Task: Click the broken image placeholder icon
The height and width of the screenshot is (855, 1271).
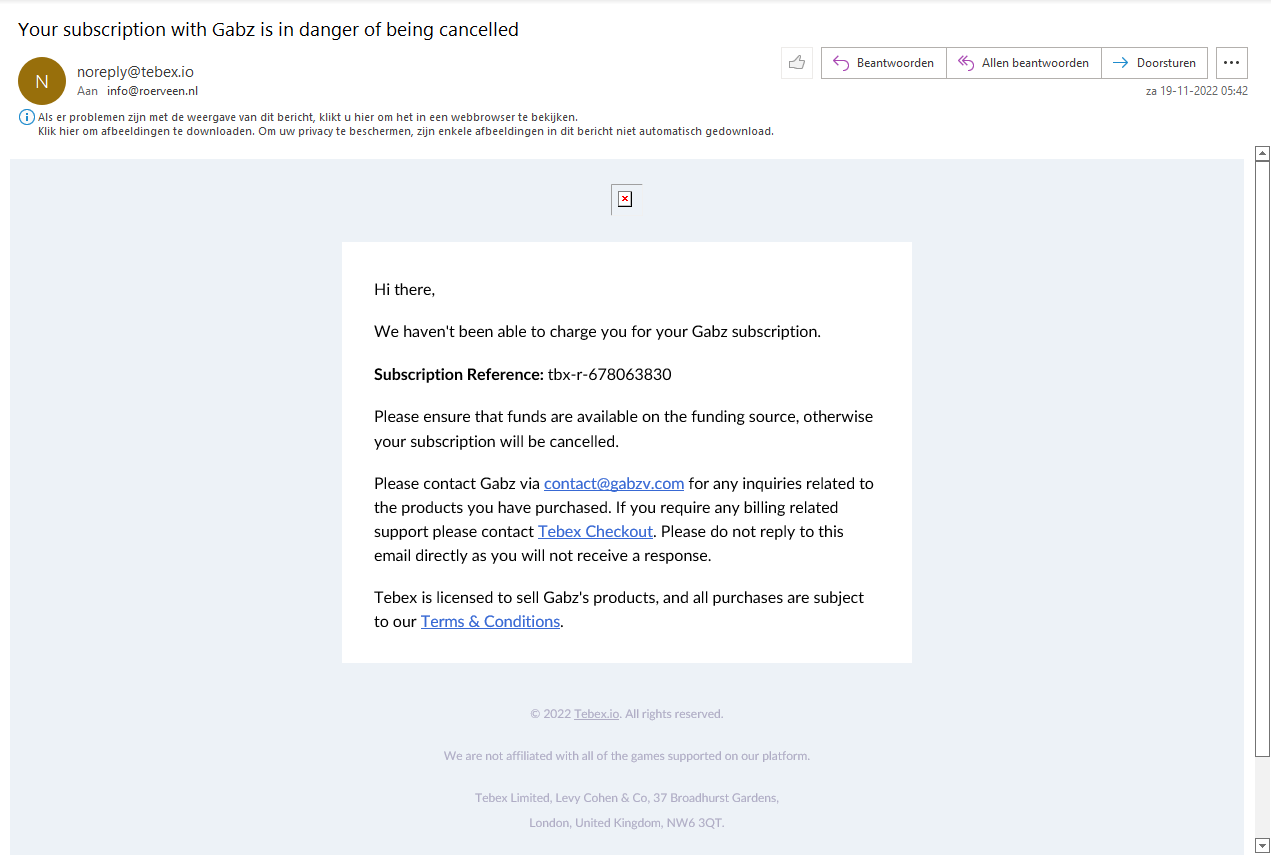Action: (x=625, y=199)
